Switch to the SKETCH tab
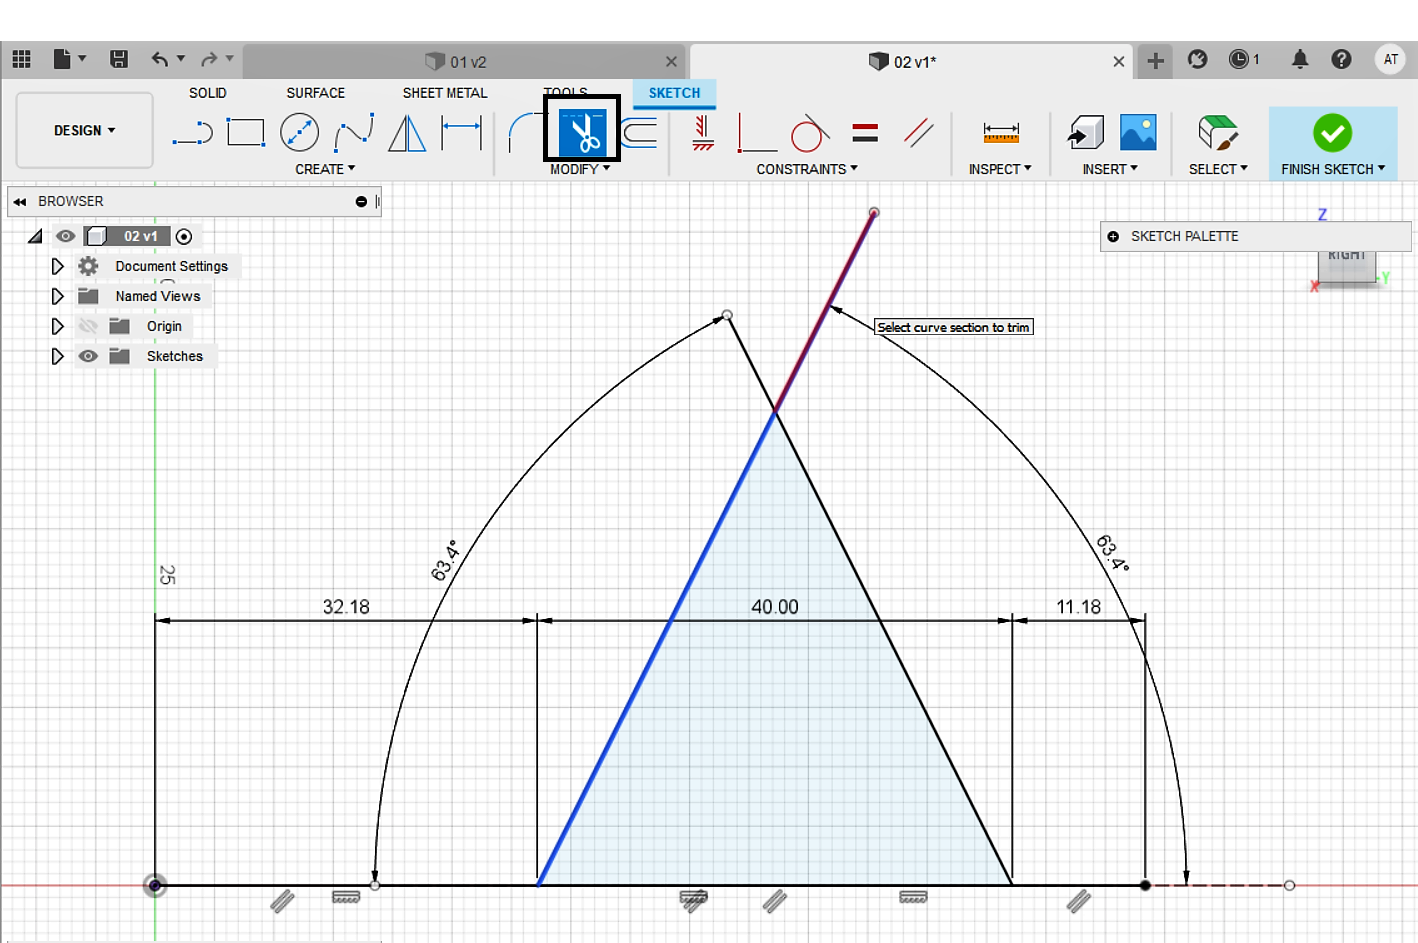The image size is (1418, 943). [674, 92]
